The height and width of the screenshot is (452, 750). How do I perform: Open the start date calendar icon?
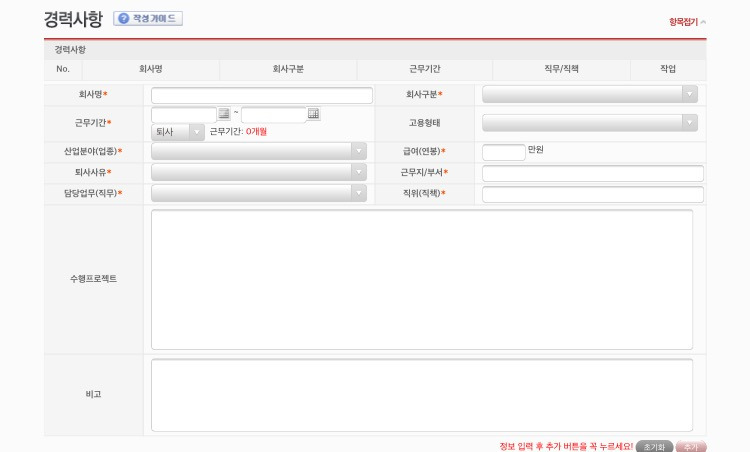224,114
